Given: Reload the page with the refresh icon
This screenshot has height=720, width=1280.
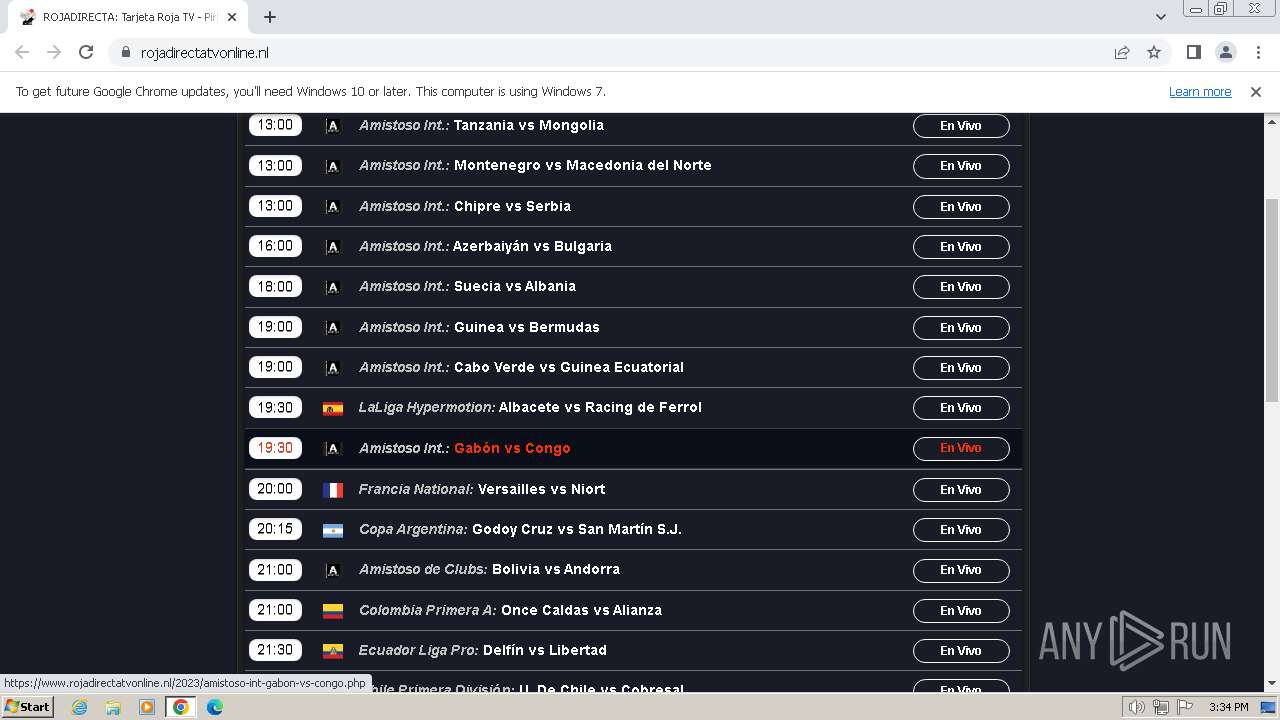Looking at the screenshot, I should click(x=86, y=52).
